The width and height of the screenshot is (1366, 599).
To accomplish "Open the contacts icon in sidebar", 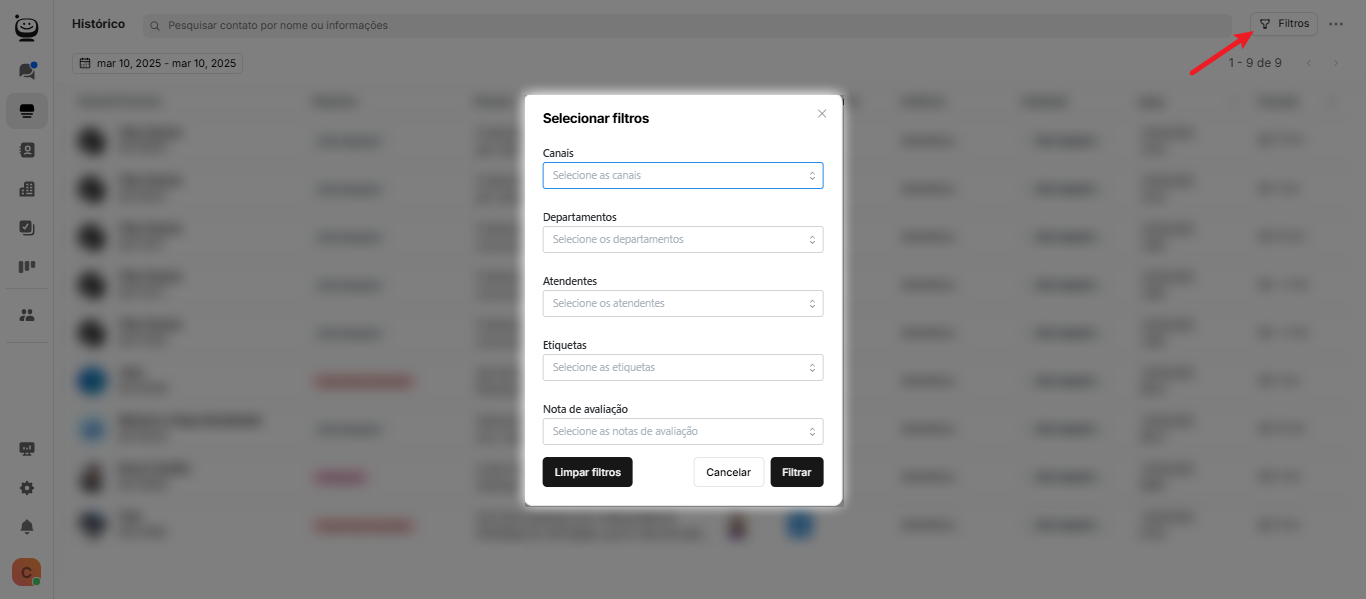I will [27, 150].
